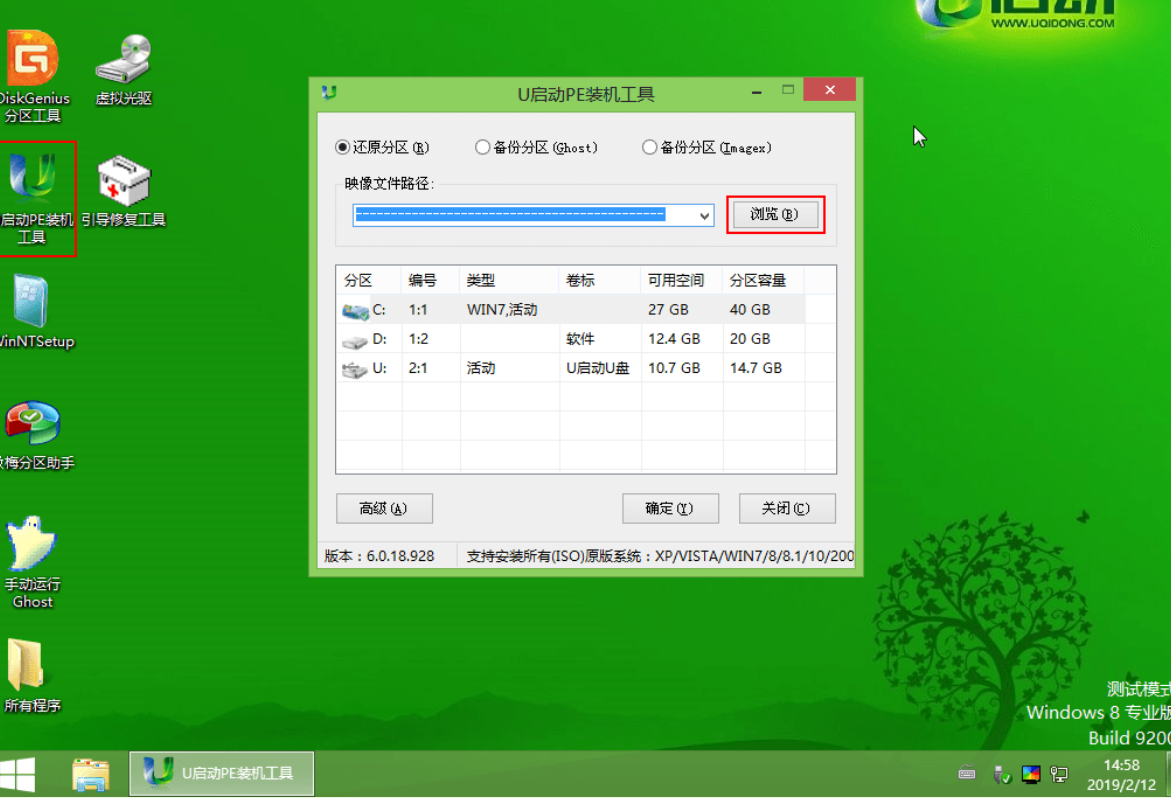Image resolution: width=1171 pixels, height=798 pixels.
Task: Click the U logo in dialog title bar
Action: [x=329, y=93]
